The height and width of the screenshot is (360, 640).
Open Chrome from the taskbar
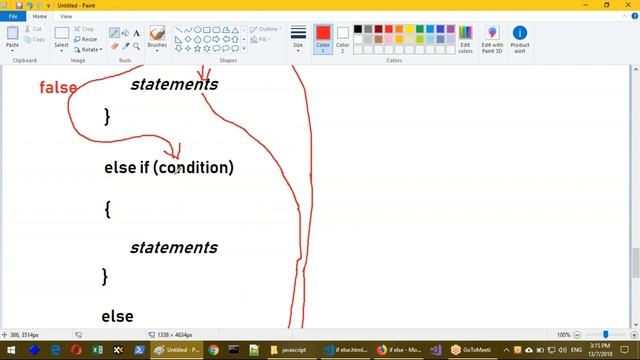[x=213, y=350]
